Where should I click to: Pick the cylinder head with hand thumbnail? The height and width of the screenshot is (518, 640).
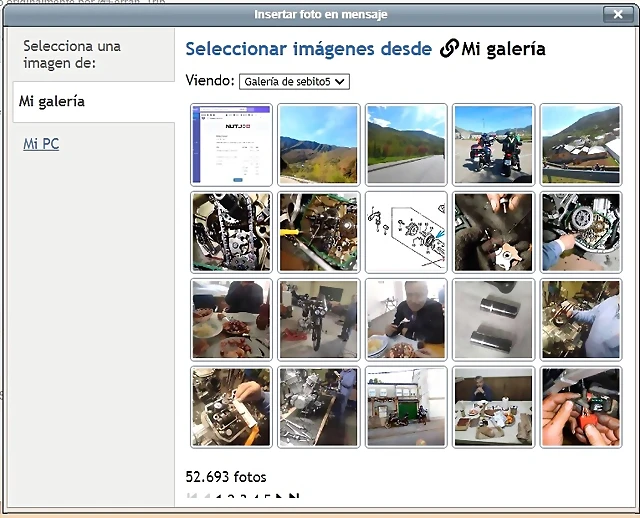(231, 407)
